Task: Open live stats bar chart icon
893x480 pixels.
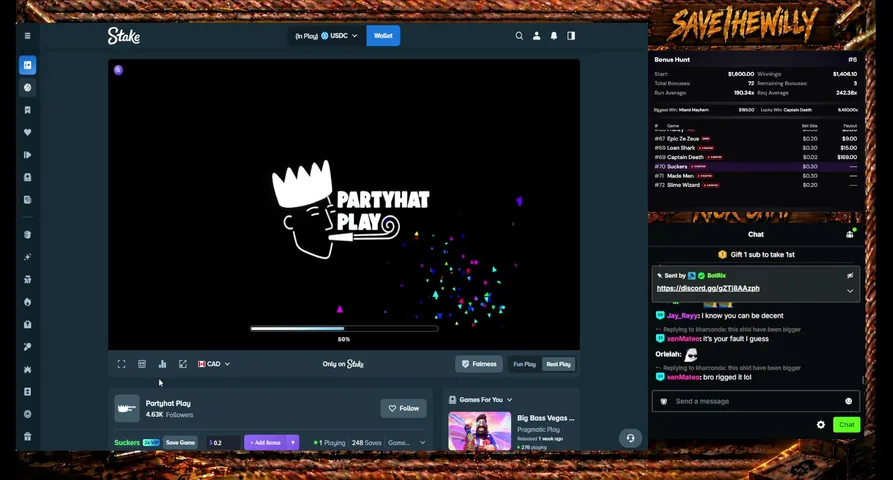Action: tap(162, 364)
